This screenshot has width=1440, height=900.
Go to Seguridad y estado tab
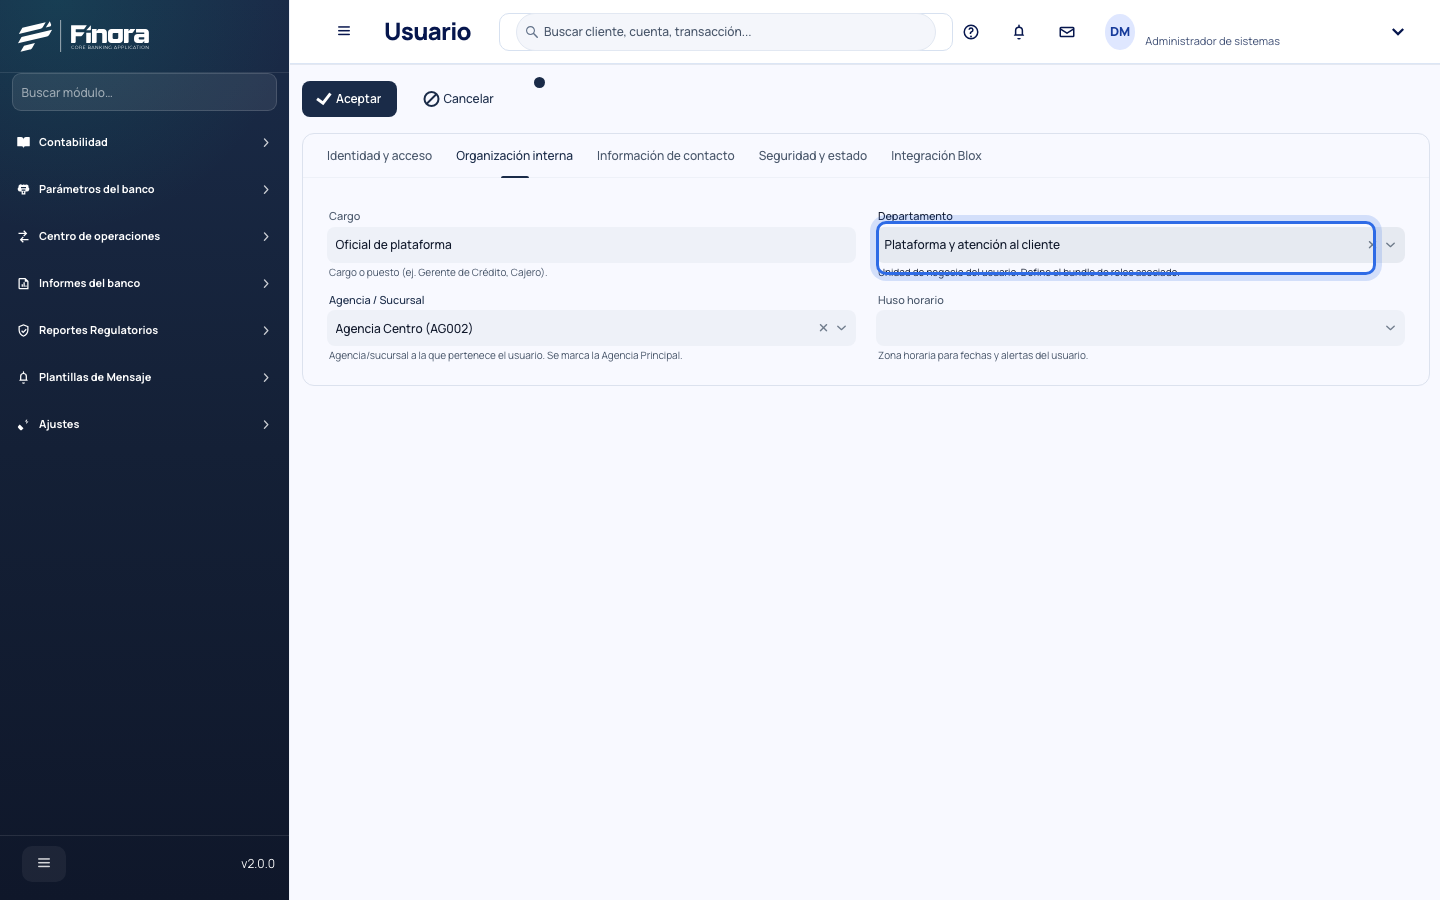(x=813, y=156)
